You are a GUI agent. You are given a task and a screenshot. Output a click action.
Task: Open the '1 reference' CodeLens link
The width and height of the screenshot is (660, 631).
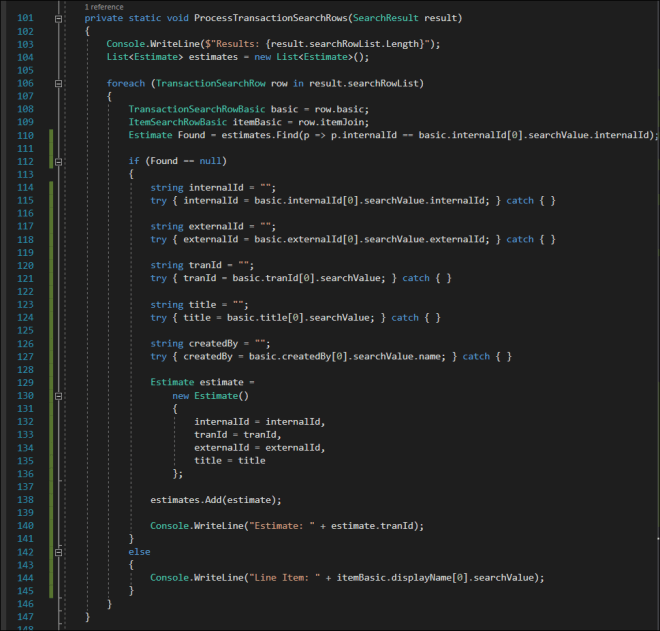(x=104, y=6)
